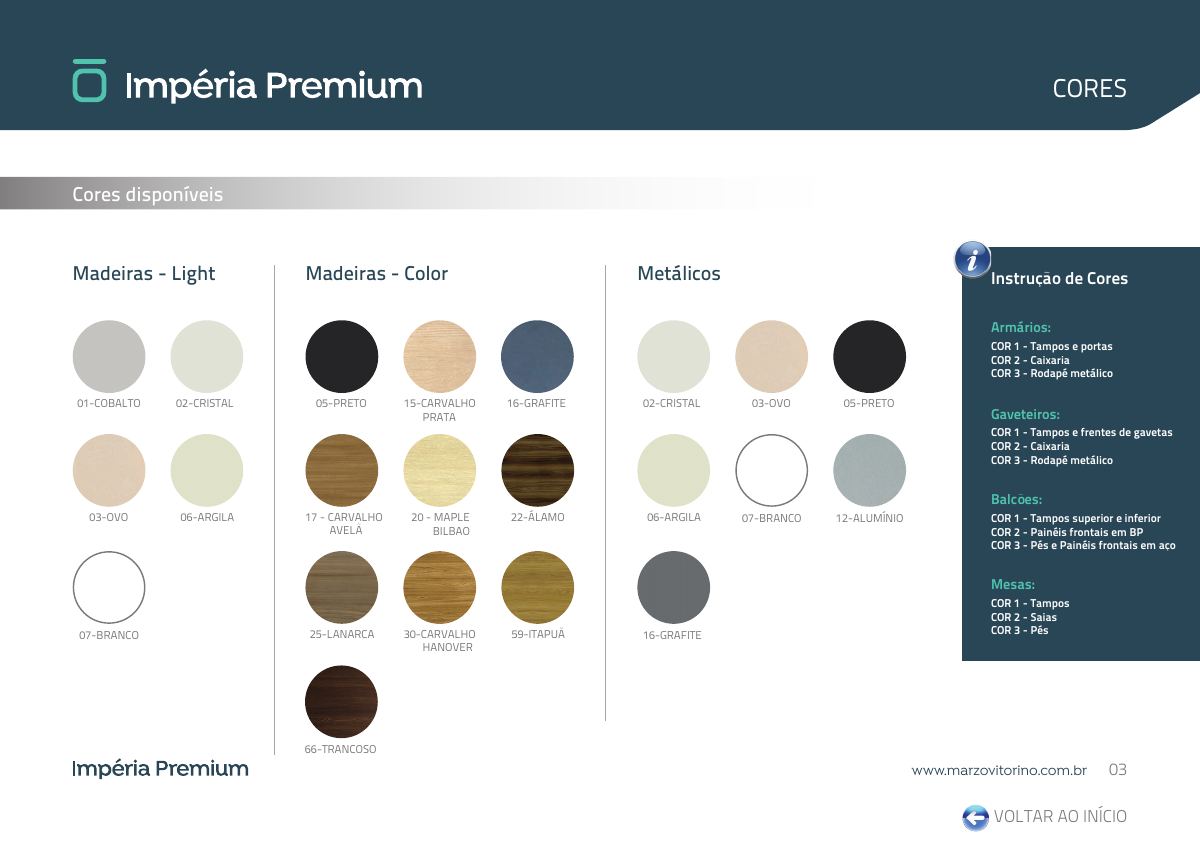Click the 07-BRANCO swatch under Madeiras - Light

click(x=109, y=587)
